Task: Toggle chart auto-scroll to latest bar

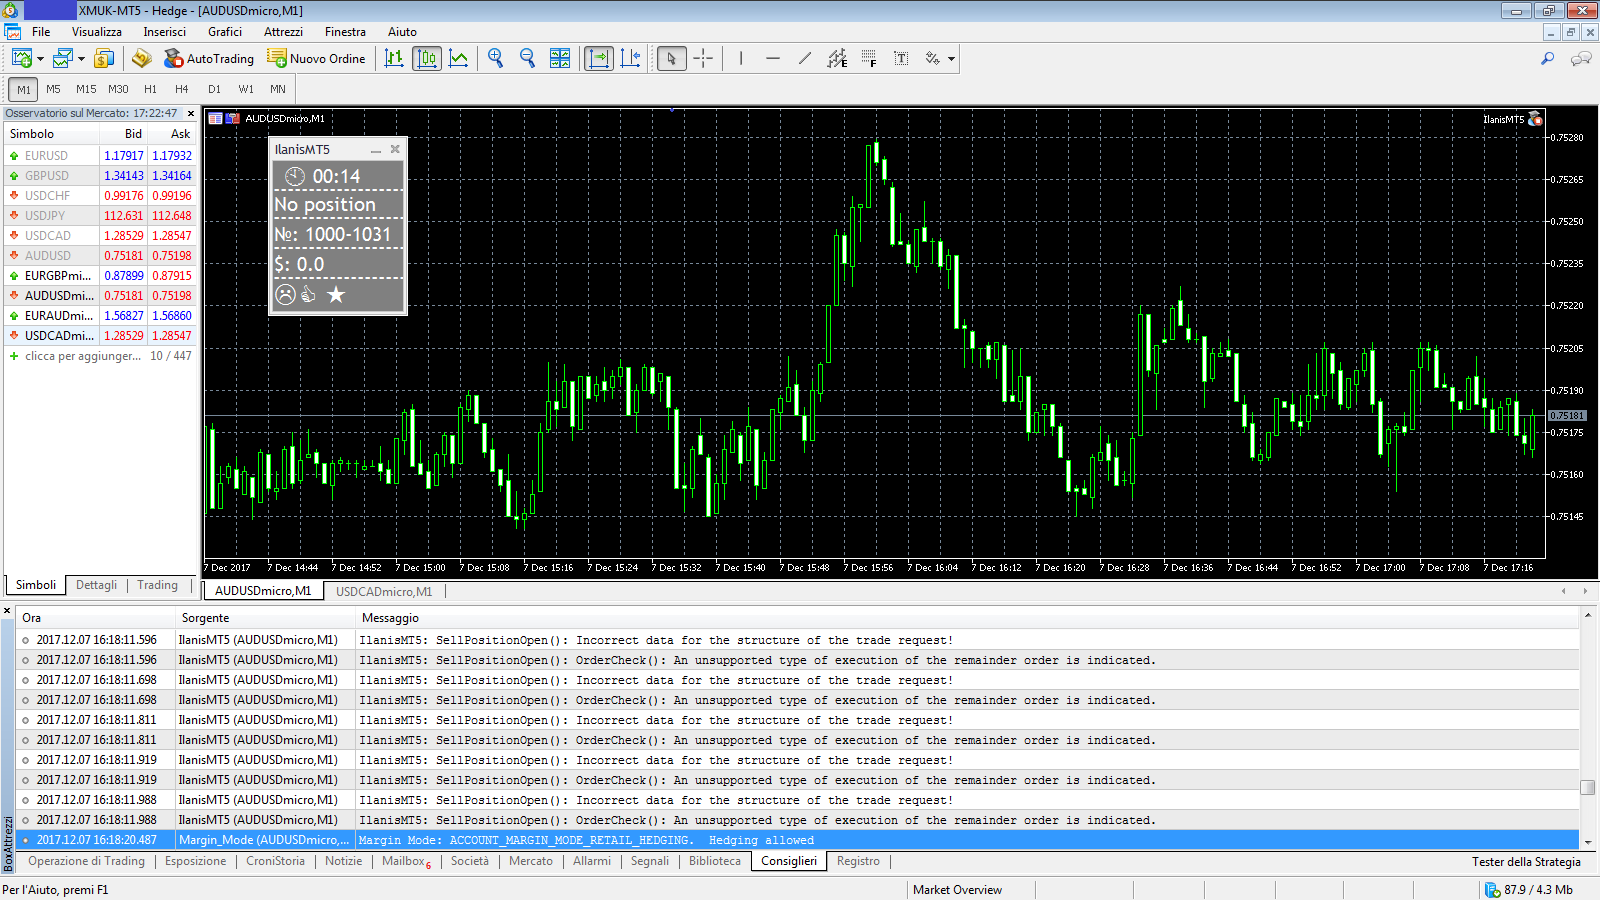Action: point(598,58)
